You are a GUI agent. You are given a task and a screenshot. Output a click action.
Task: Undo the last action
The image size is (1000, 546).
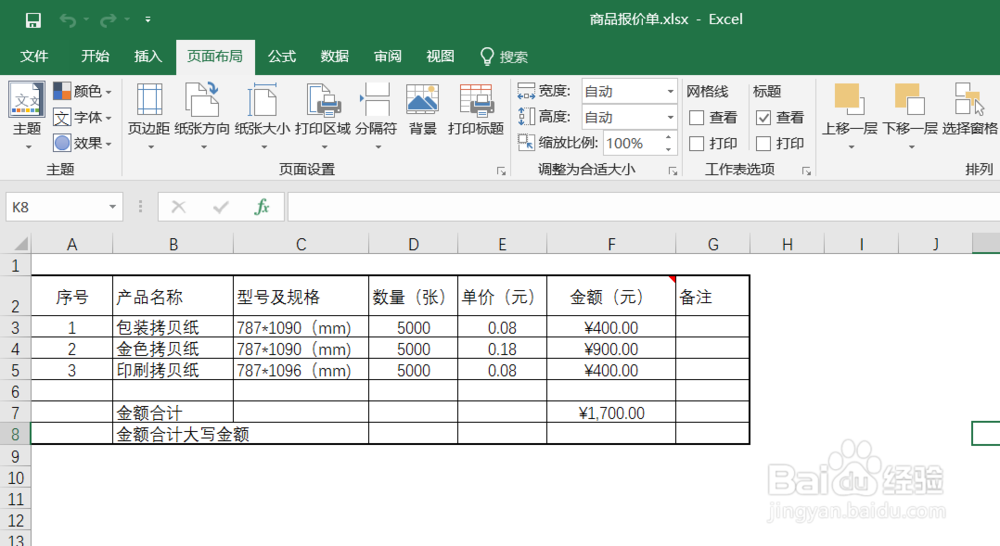pyautogui.click(x=68, y=20)
